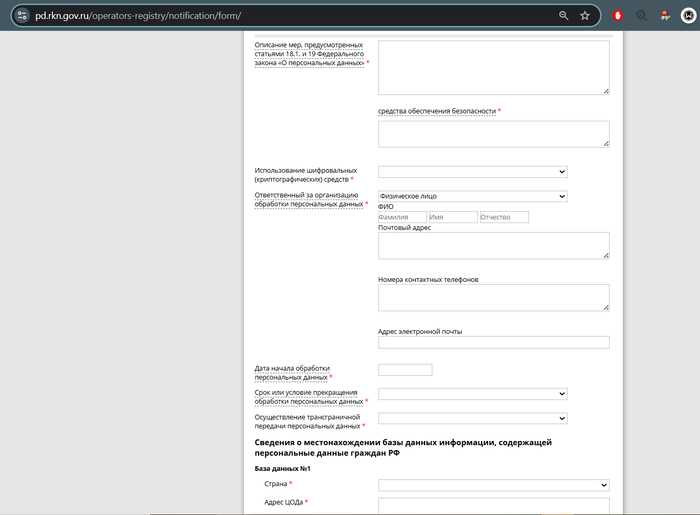This screenshot has height=515, width=700.
Task: Focus the 'Почтовый адрес' text area
Action: point(494,245)
